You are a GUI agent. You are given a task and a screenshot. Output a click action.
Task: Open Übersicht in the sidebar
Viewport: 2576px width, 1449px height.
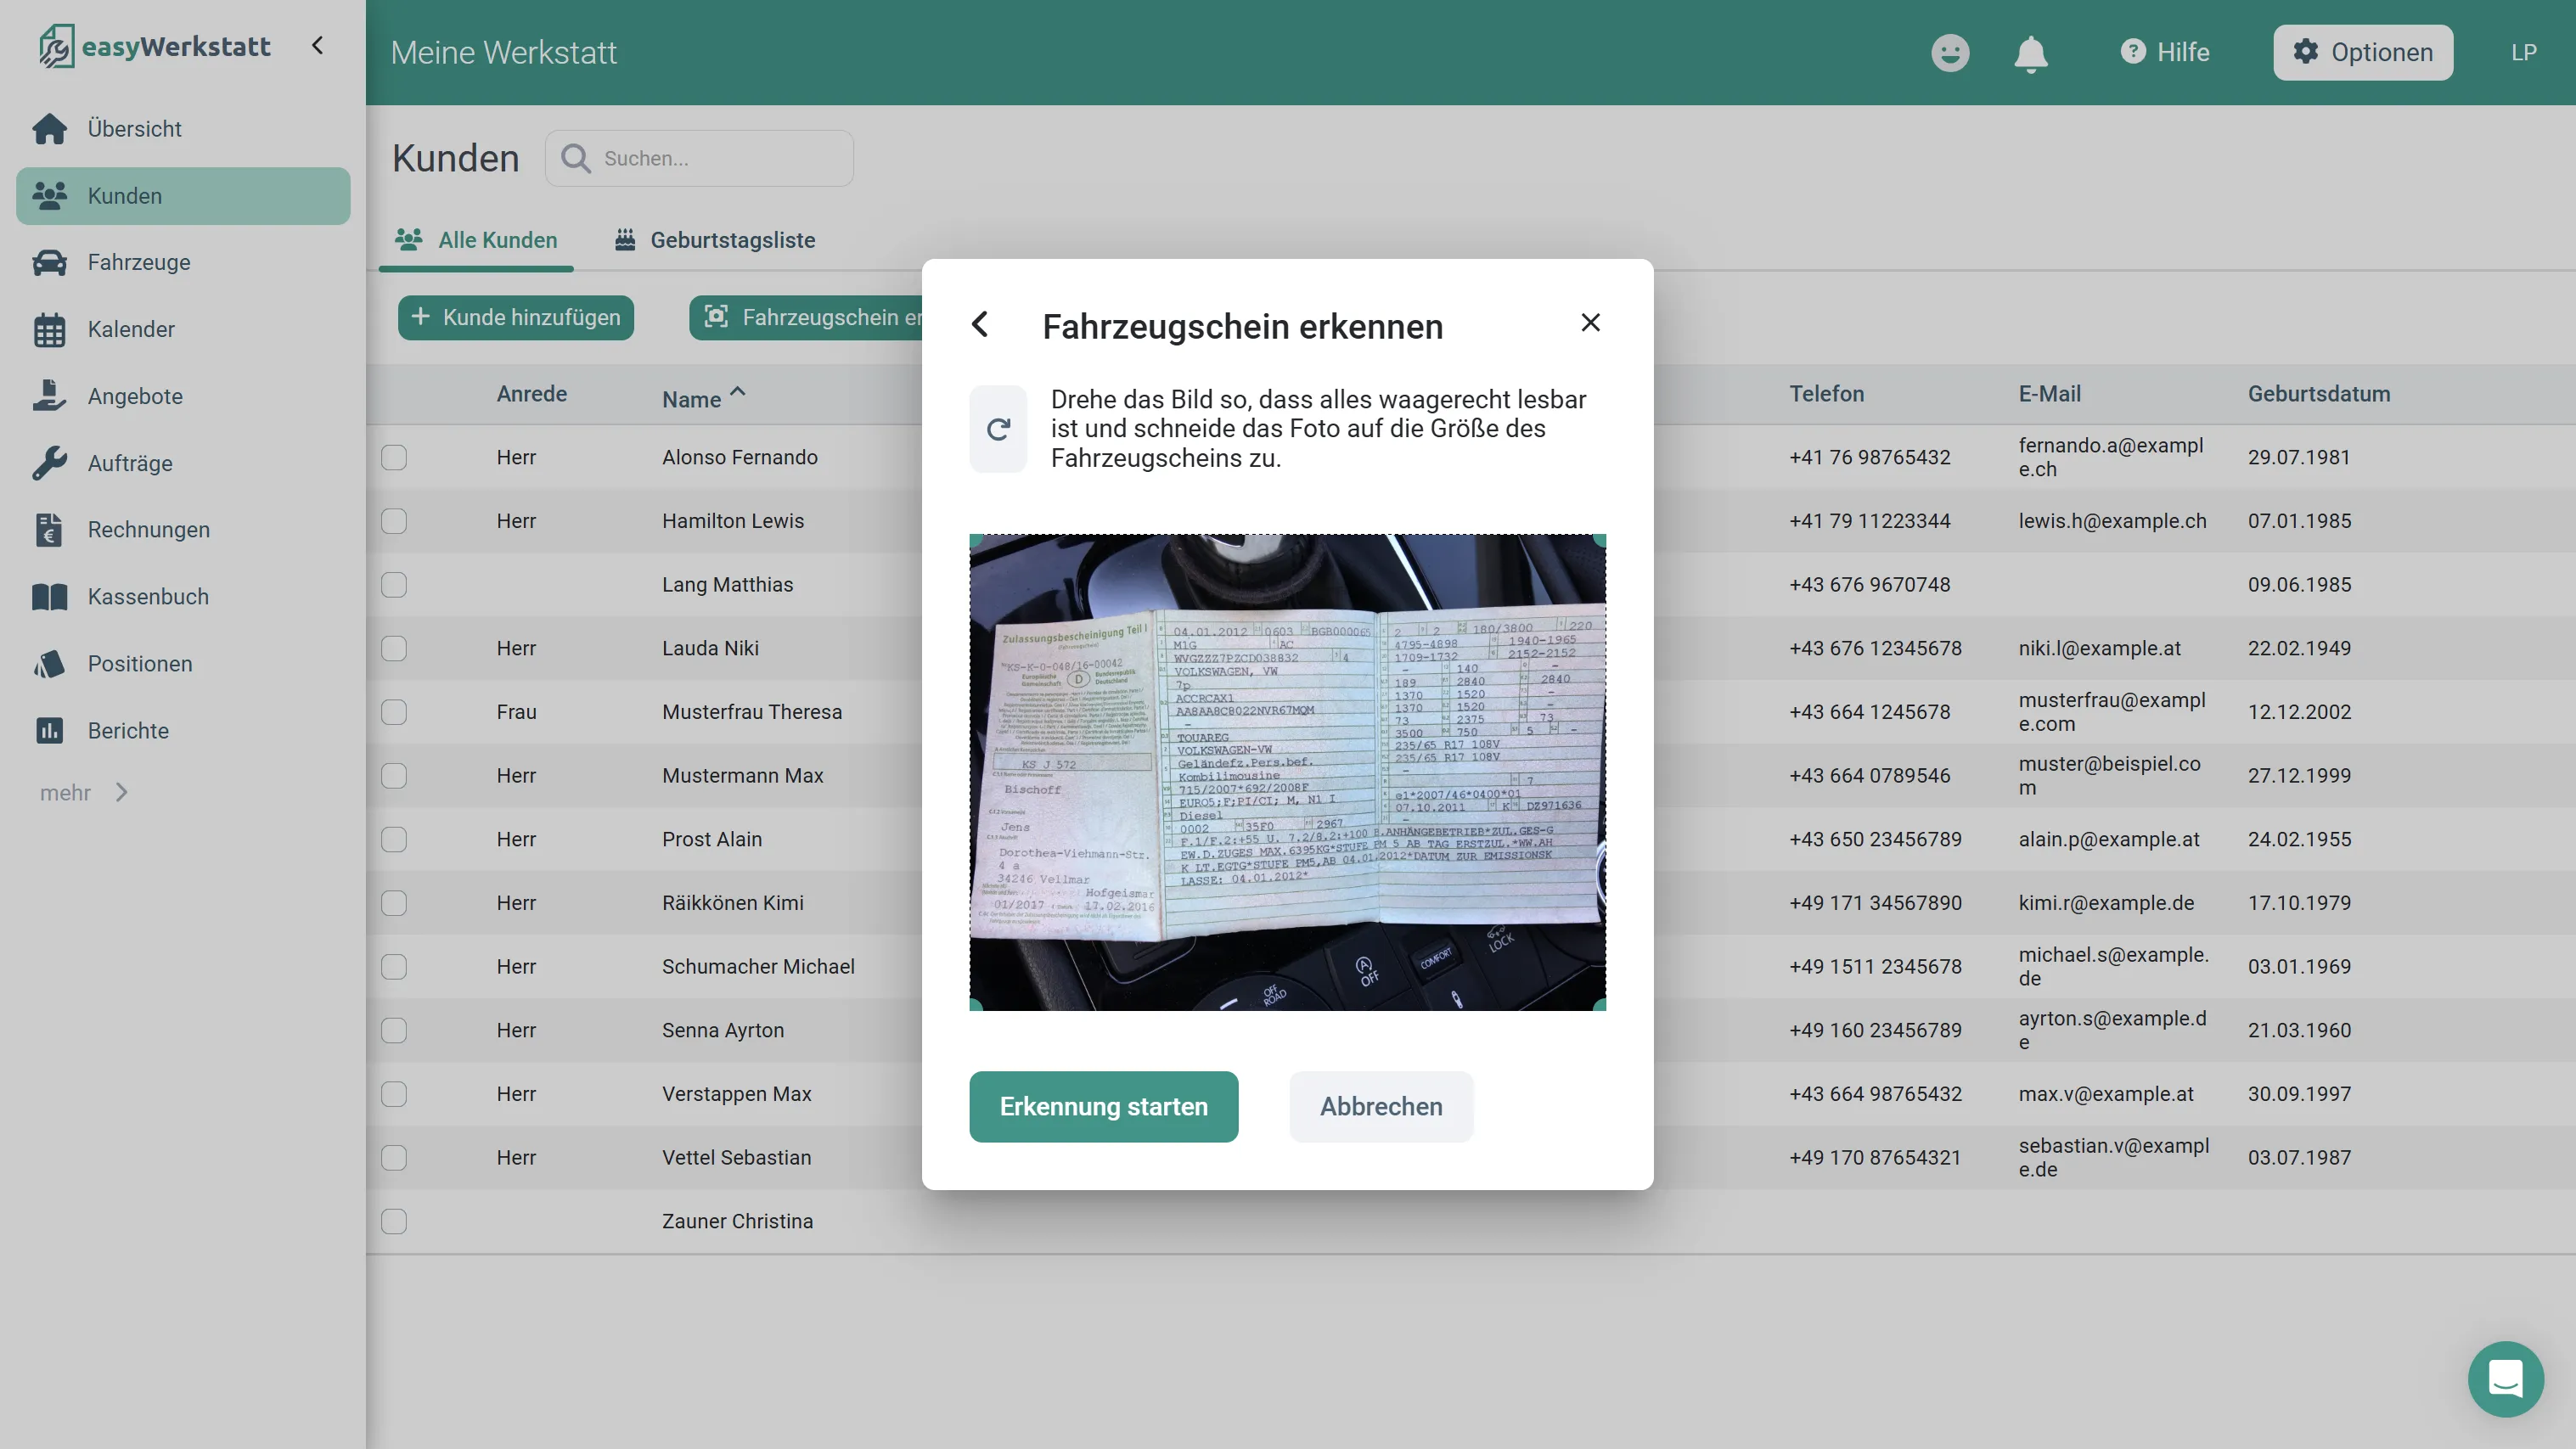(x=183, y=129)
